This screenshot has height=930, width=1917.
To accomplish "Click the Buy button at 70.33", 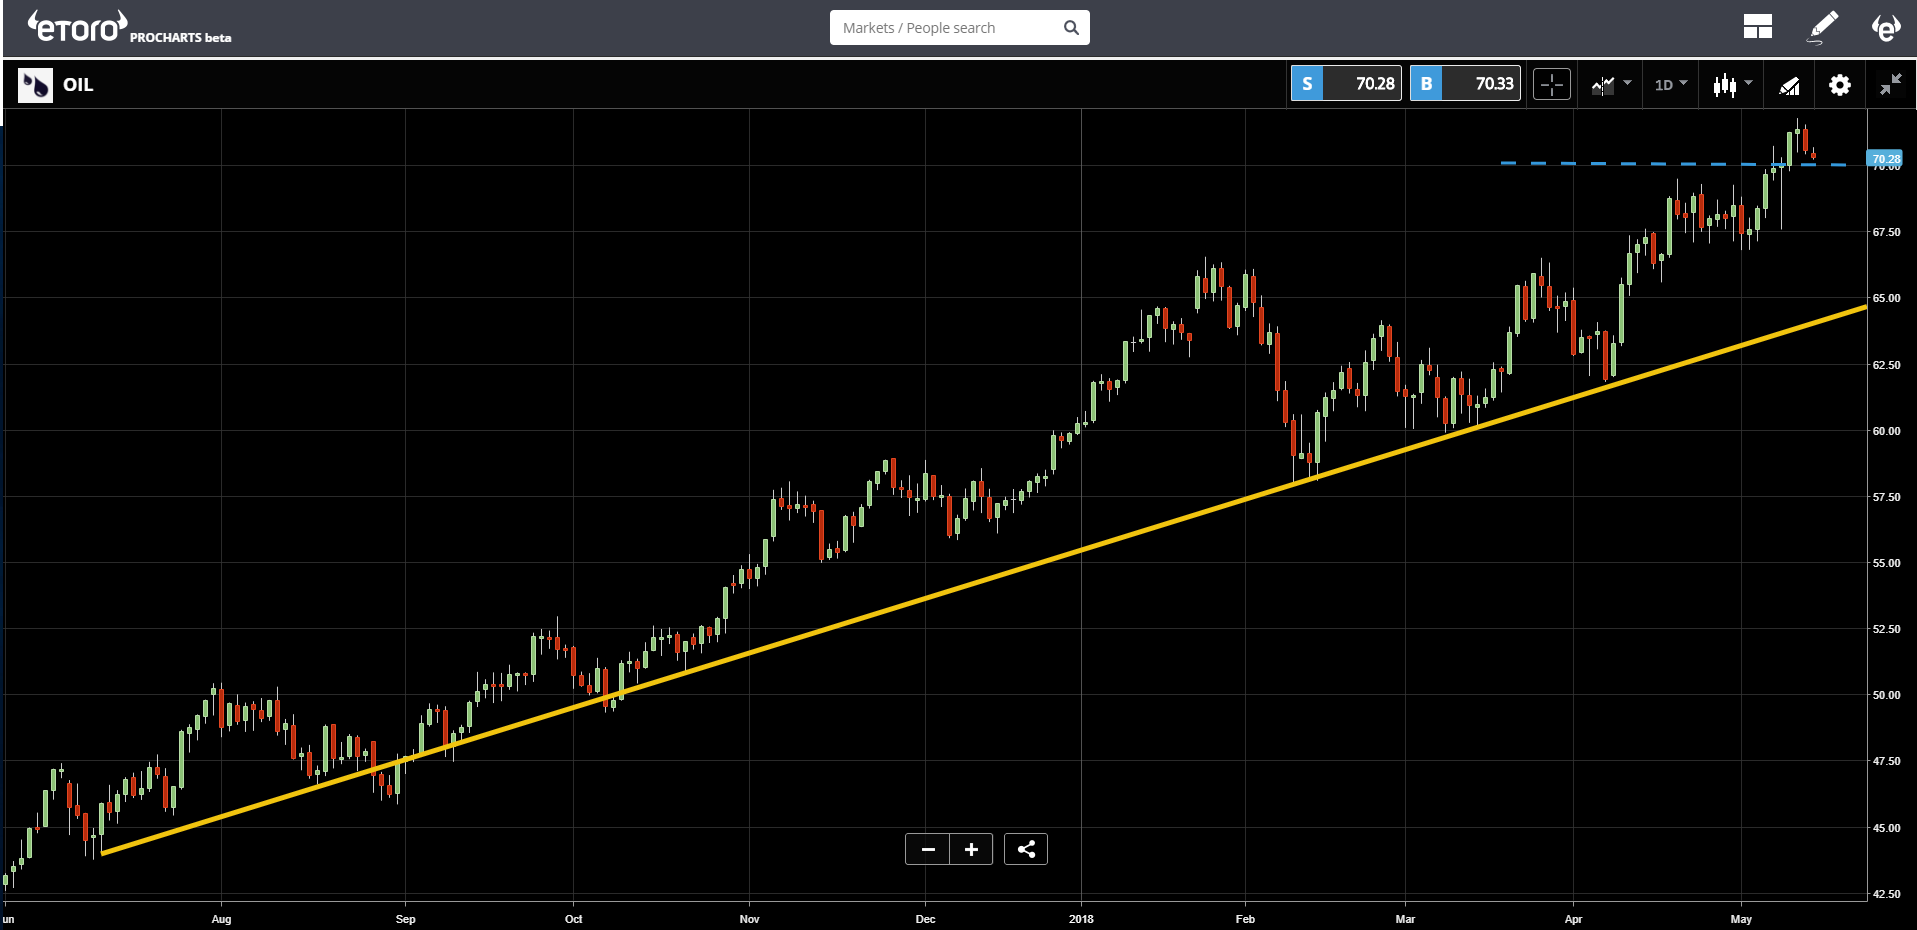I will pos(1465,84).
